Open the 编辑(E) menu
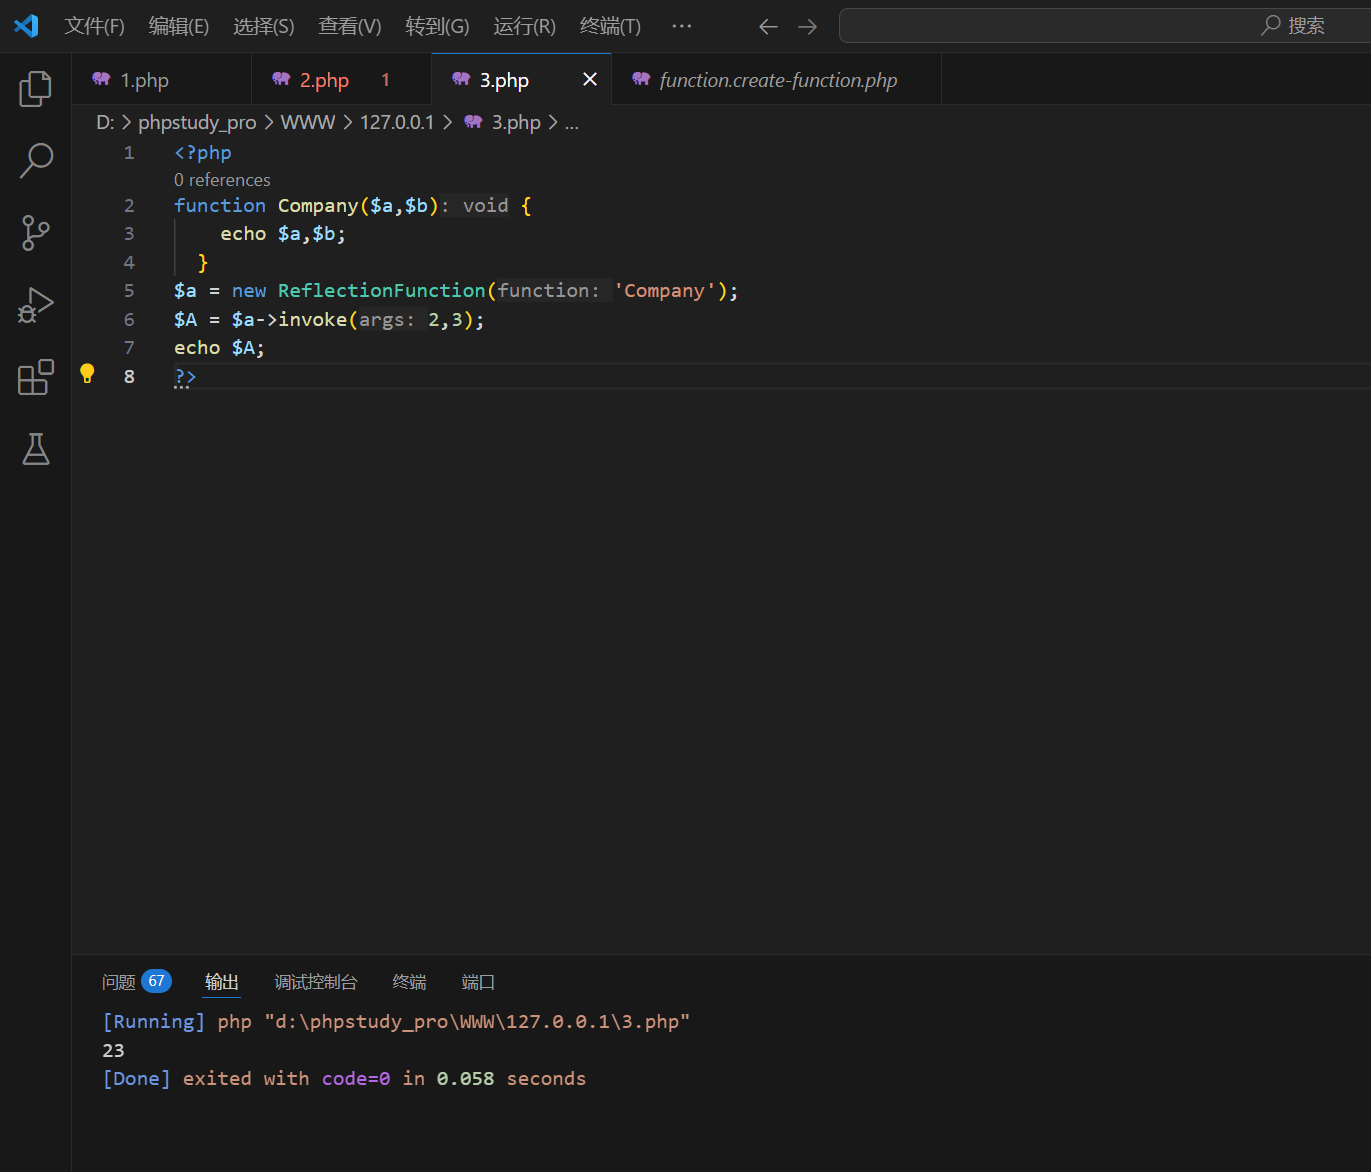Viewport: 1371px width, 1172px height. (179, 26)
